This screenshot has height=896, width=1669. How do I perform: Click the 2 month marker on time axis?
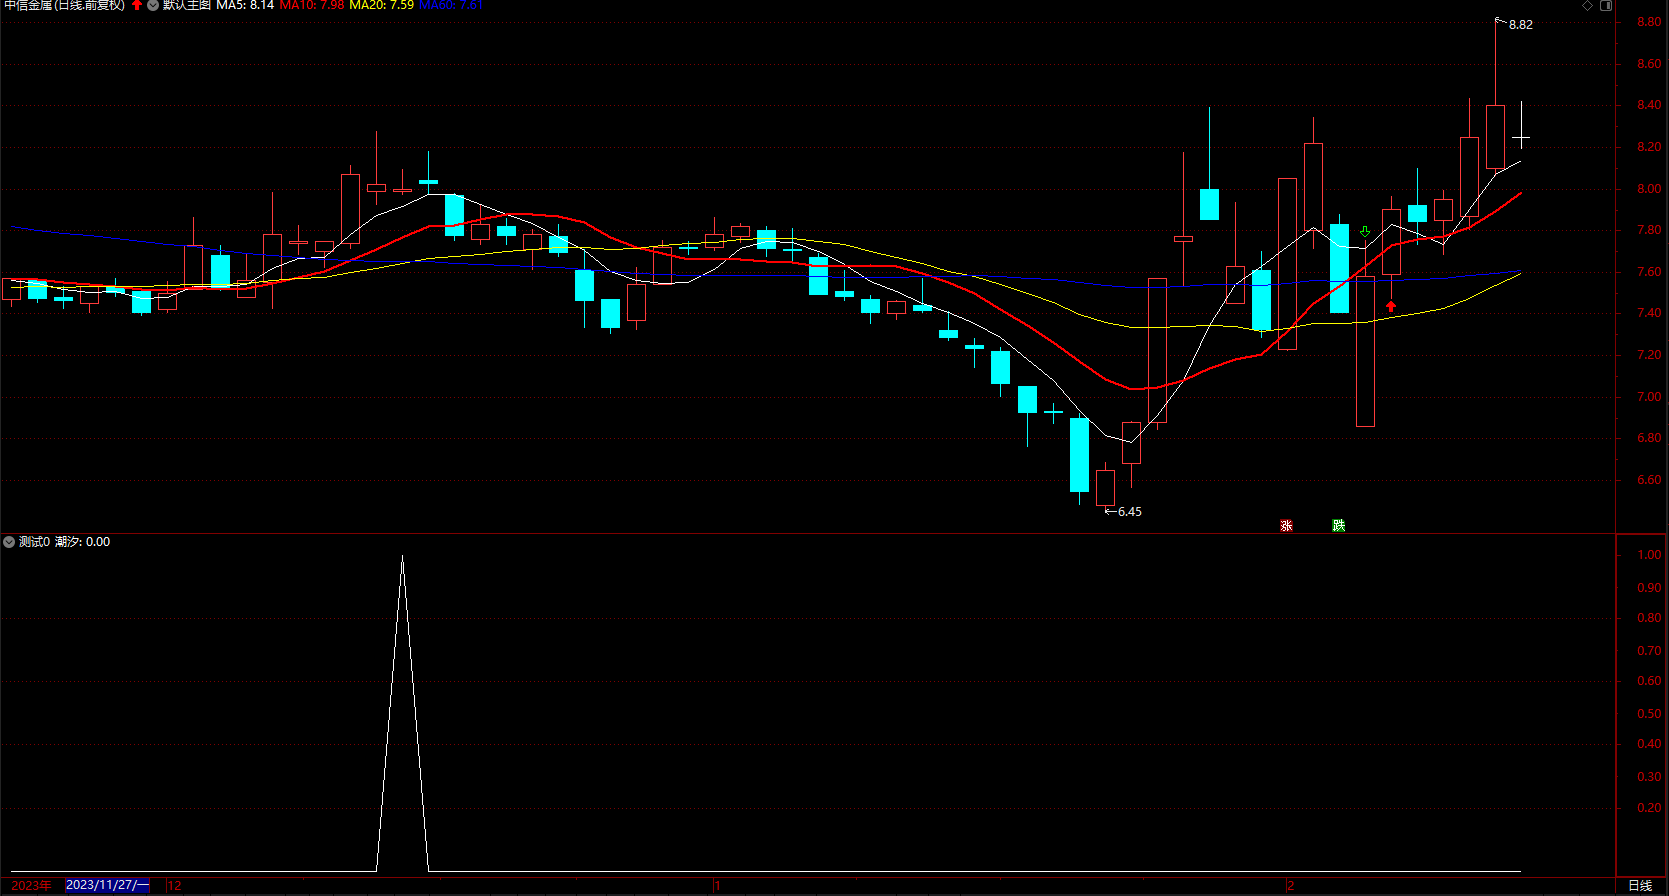pos(1290,885)
